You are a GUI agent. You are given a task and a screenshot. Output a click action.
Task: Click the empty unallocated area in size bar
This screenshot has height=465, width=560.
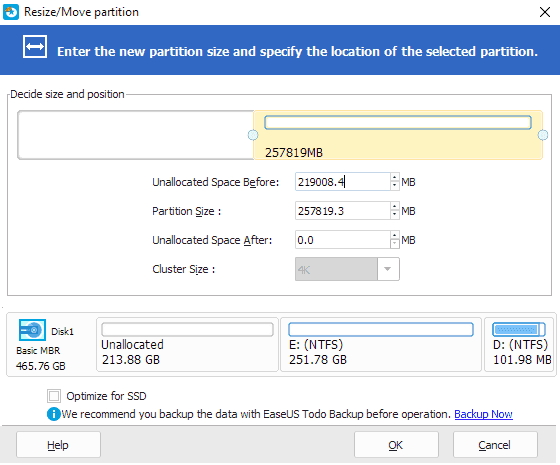[x=135, y=135]
